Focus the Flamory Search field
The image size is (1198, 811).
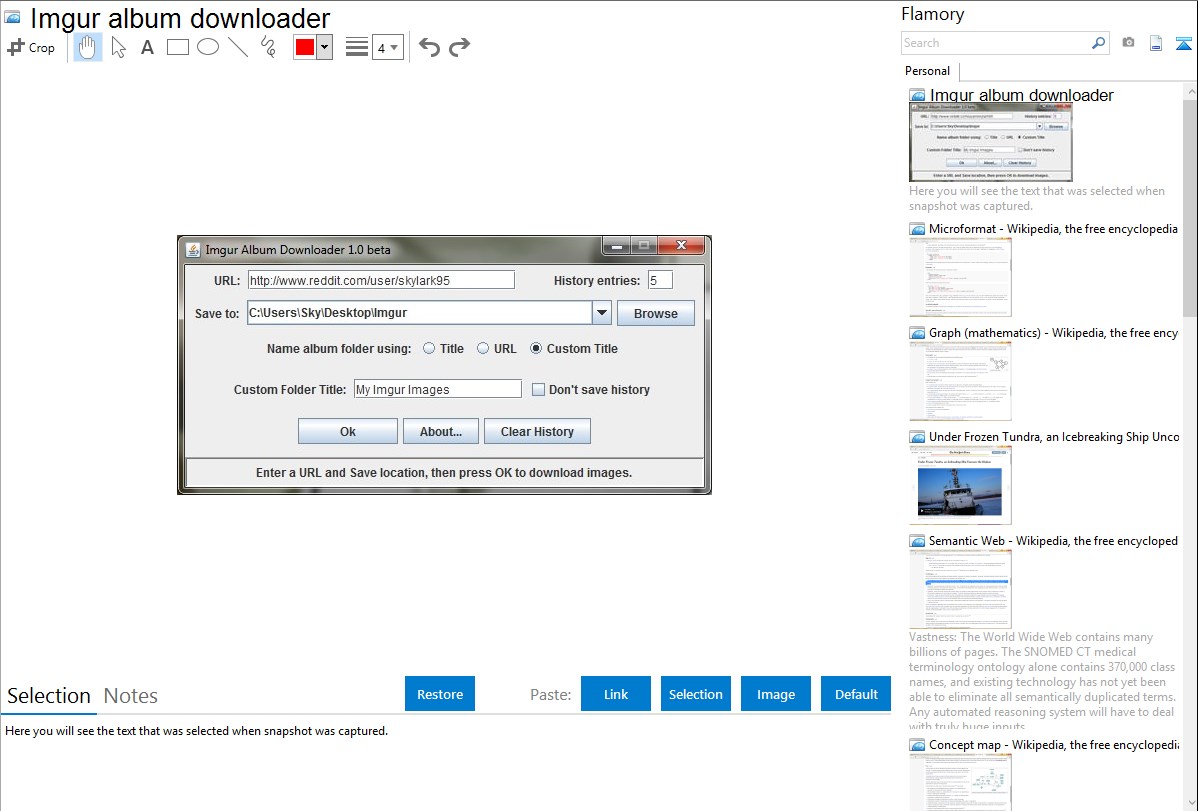[996, 43]
